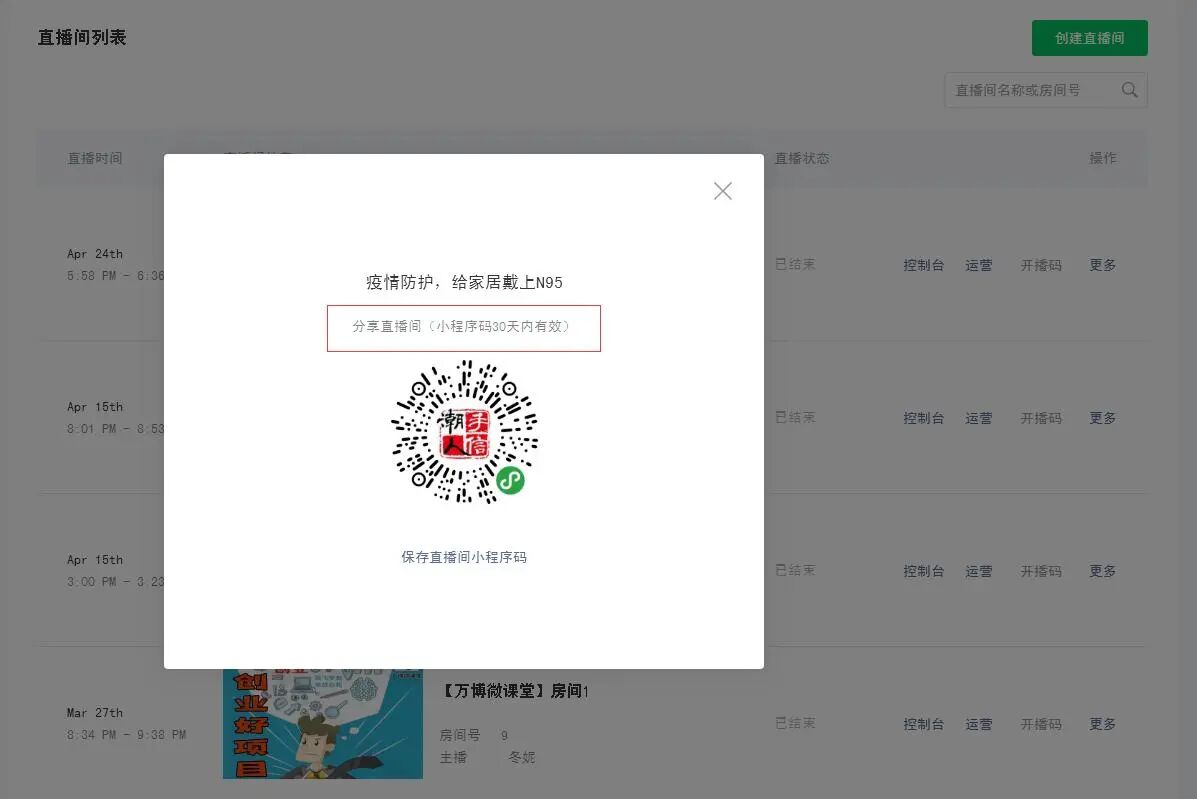Viewport: 1197px width, 799px height.
Task: Open 开播码 for the Apr 15th 3:00 PM room
Action: coord(1041,571)
